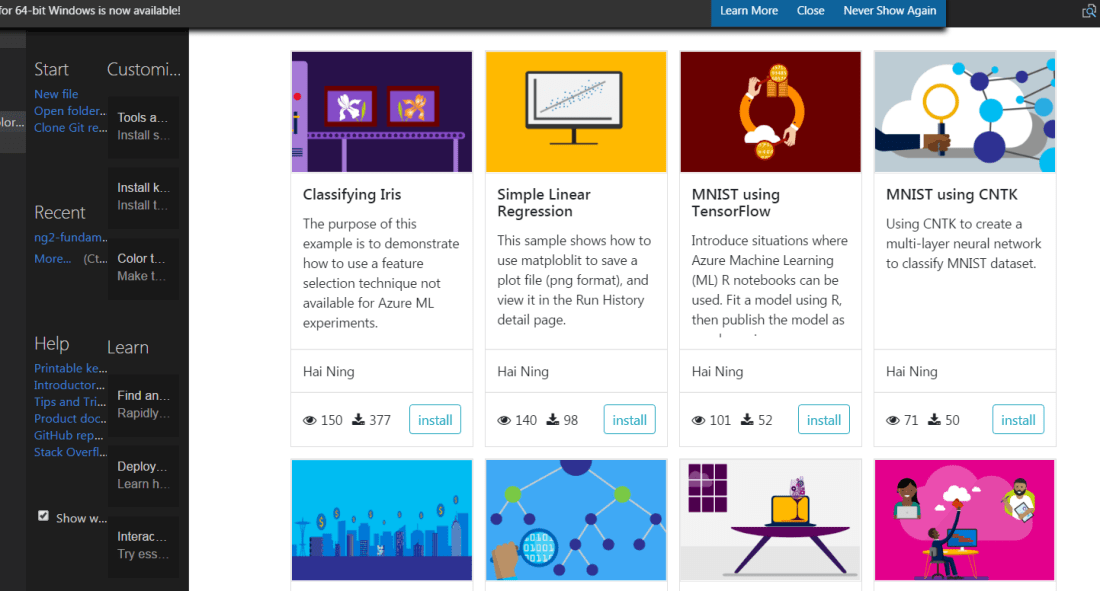
Task: Click the download icon on MNIST using TensorFlow
Action: point(747,421)
